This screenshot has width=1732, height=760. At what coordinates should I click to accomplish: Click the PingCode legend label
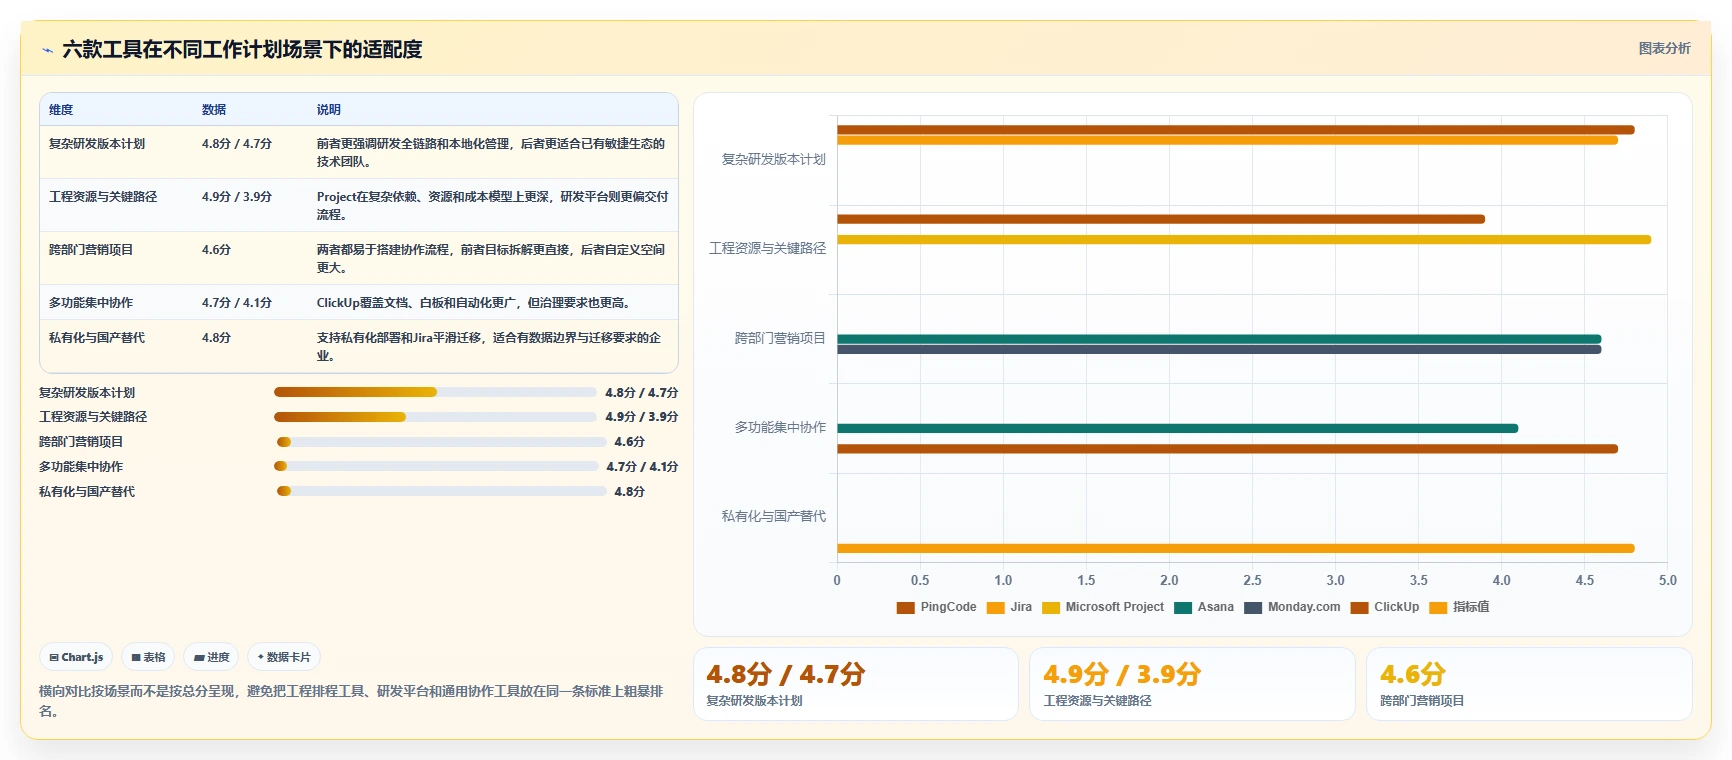[948, 607]
